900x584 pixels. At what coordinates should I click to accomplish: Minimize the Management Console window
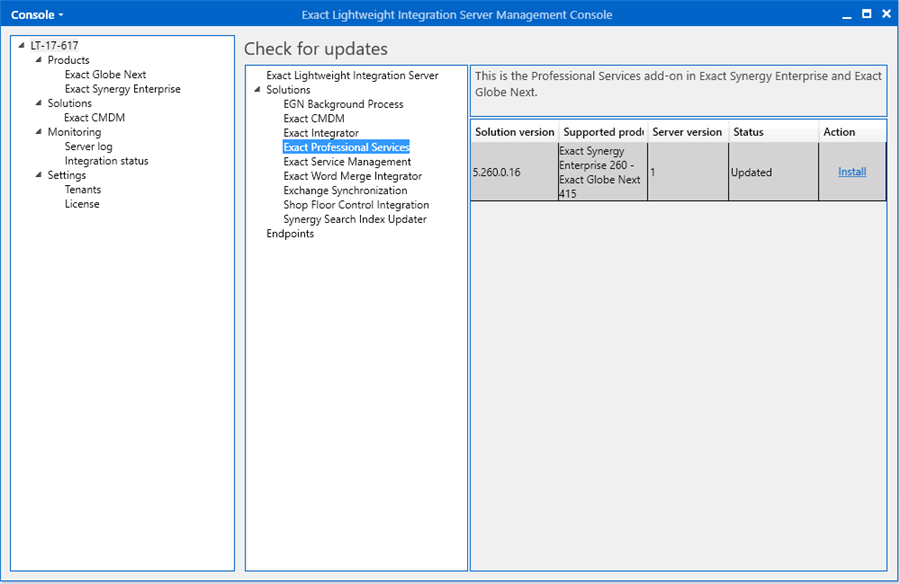[847, 15]
